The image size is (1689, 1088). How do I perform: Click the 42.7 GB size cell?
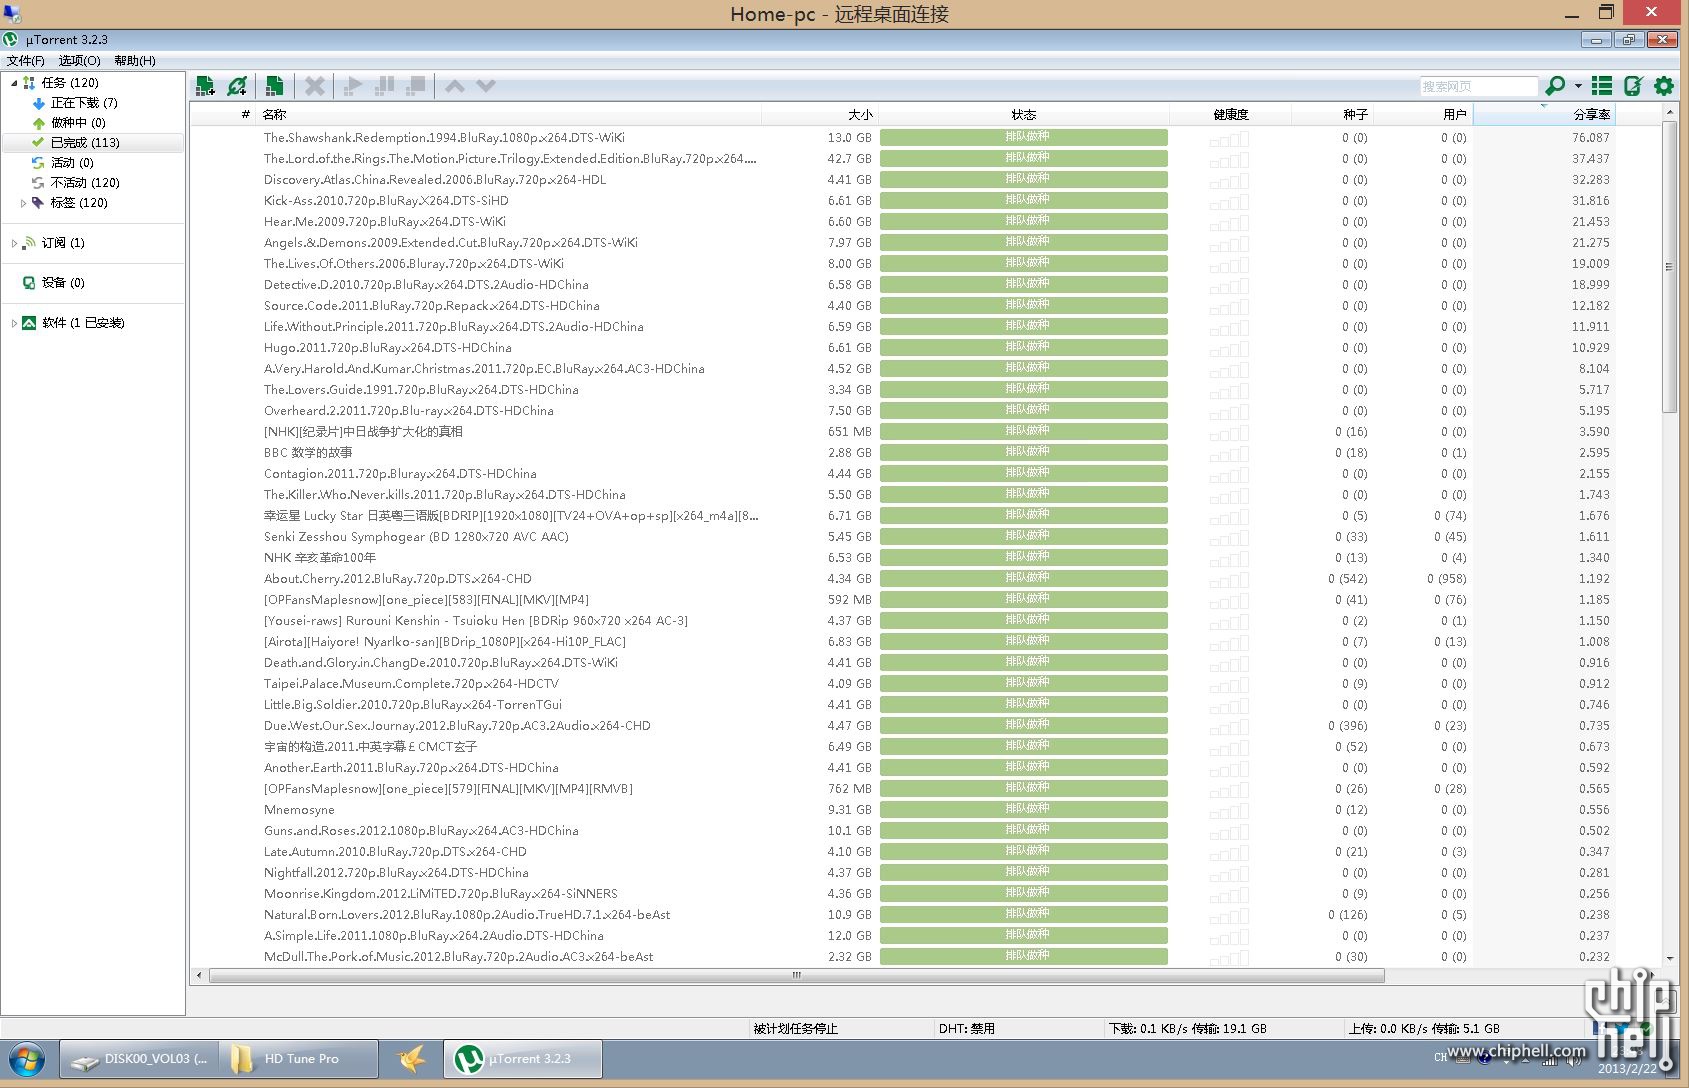coord(849,159)
